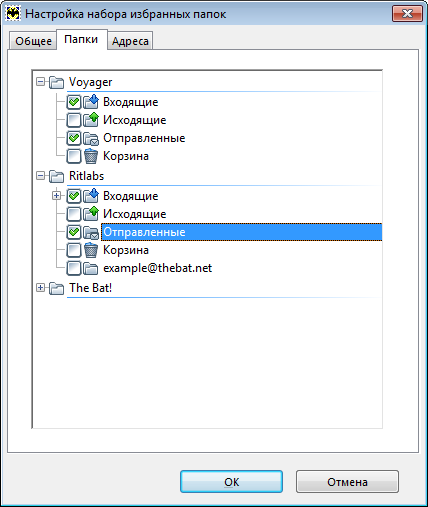Switch to the Общее tab
This screenshot has height=507, width=428.
coord(33,41)
